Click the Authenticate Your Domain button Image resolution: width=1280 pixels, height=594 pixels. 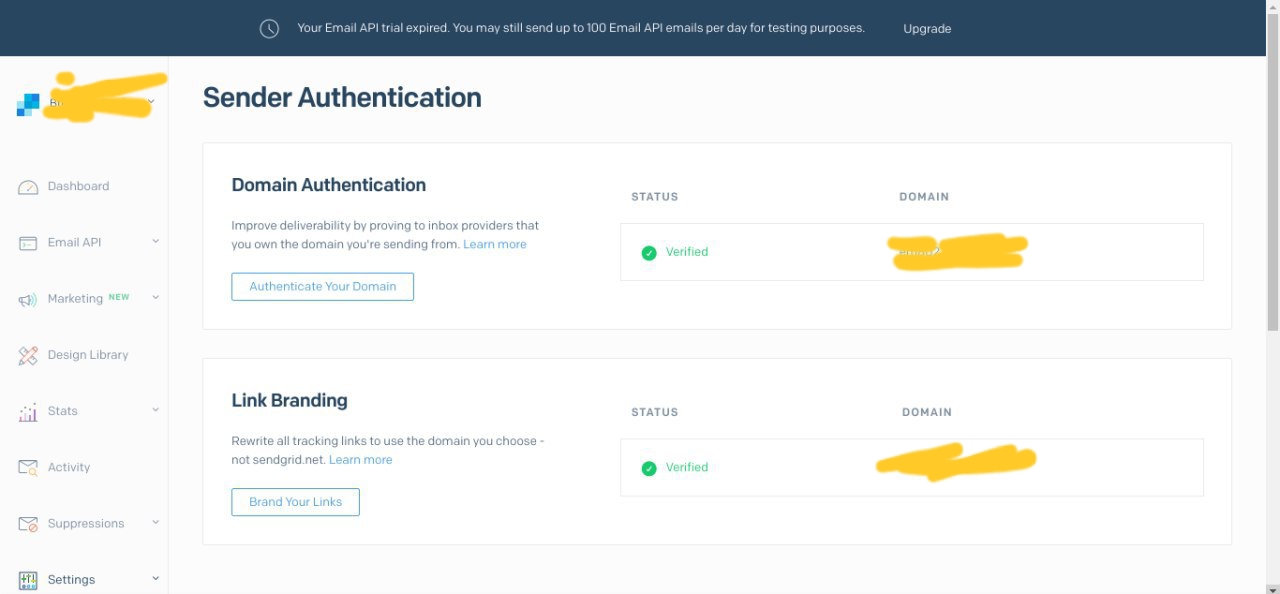tap(323, 287)
